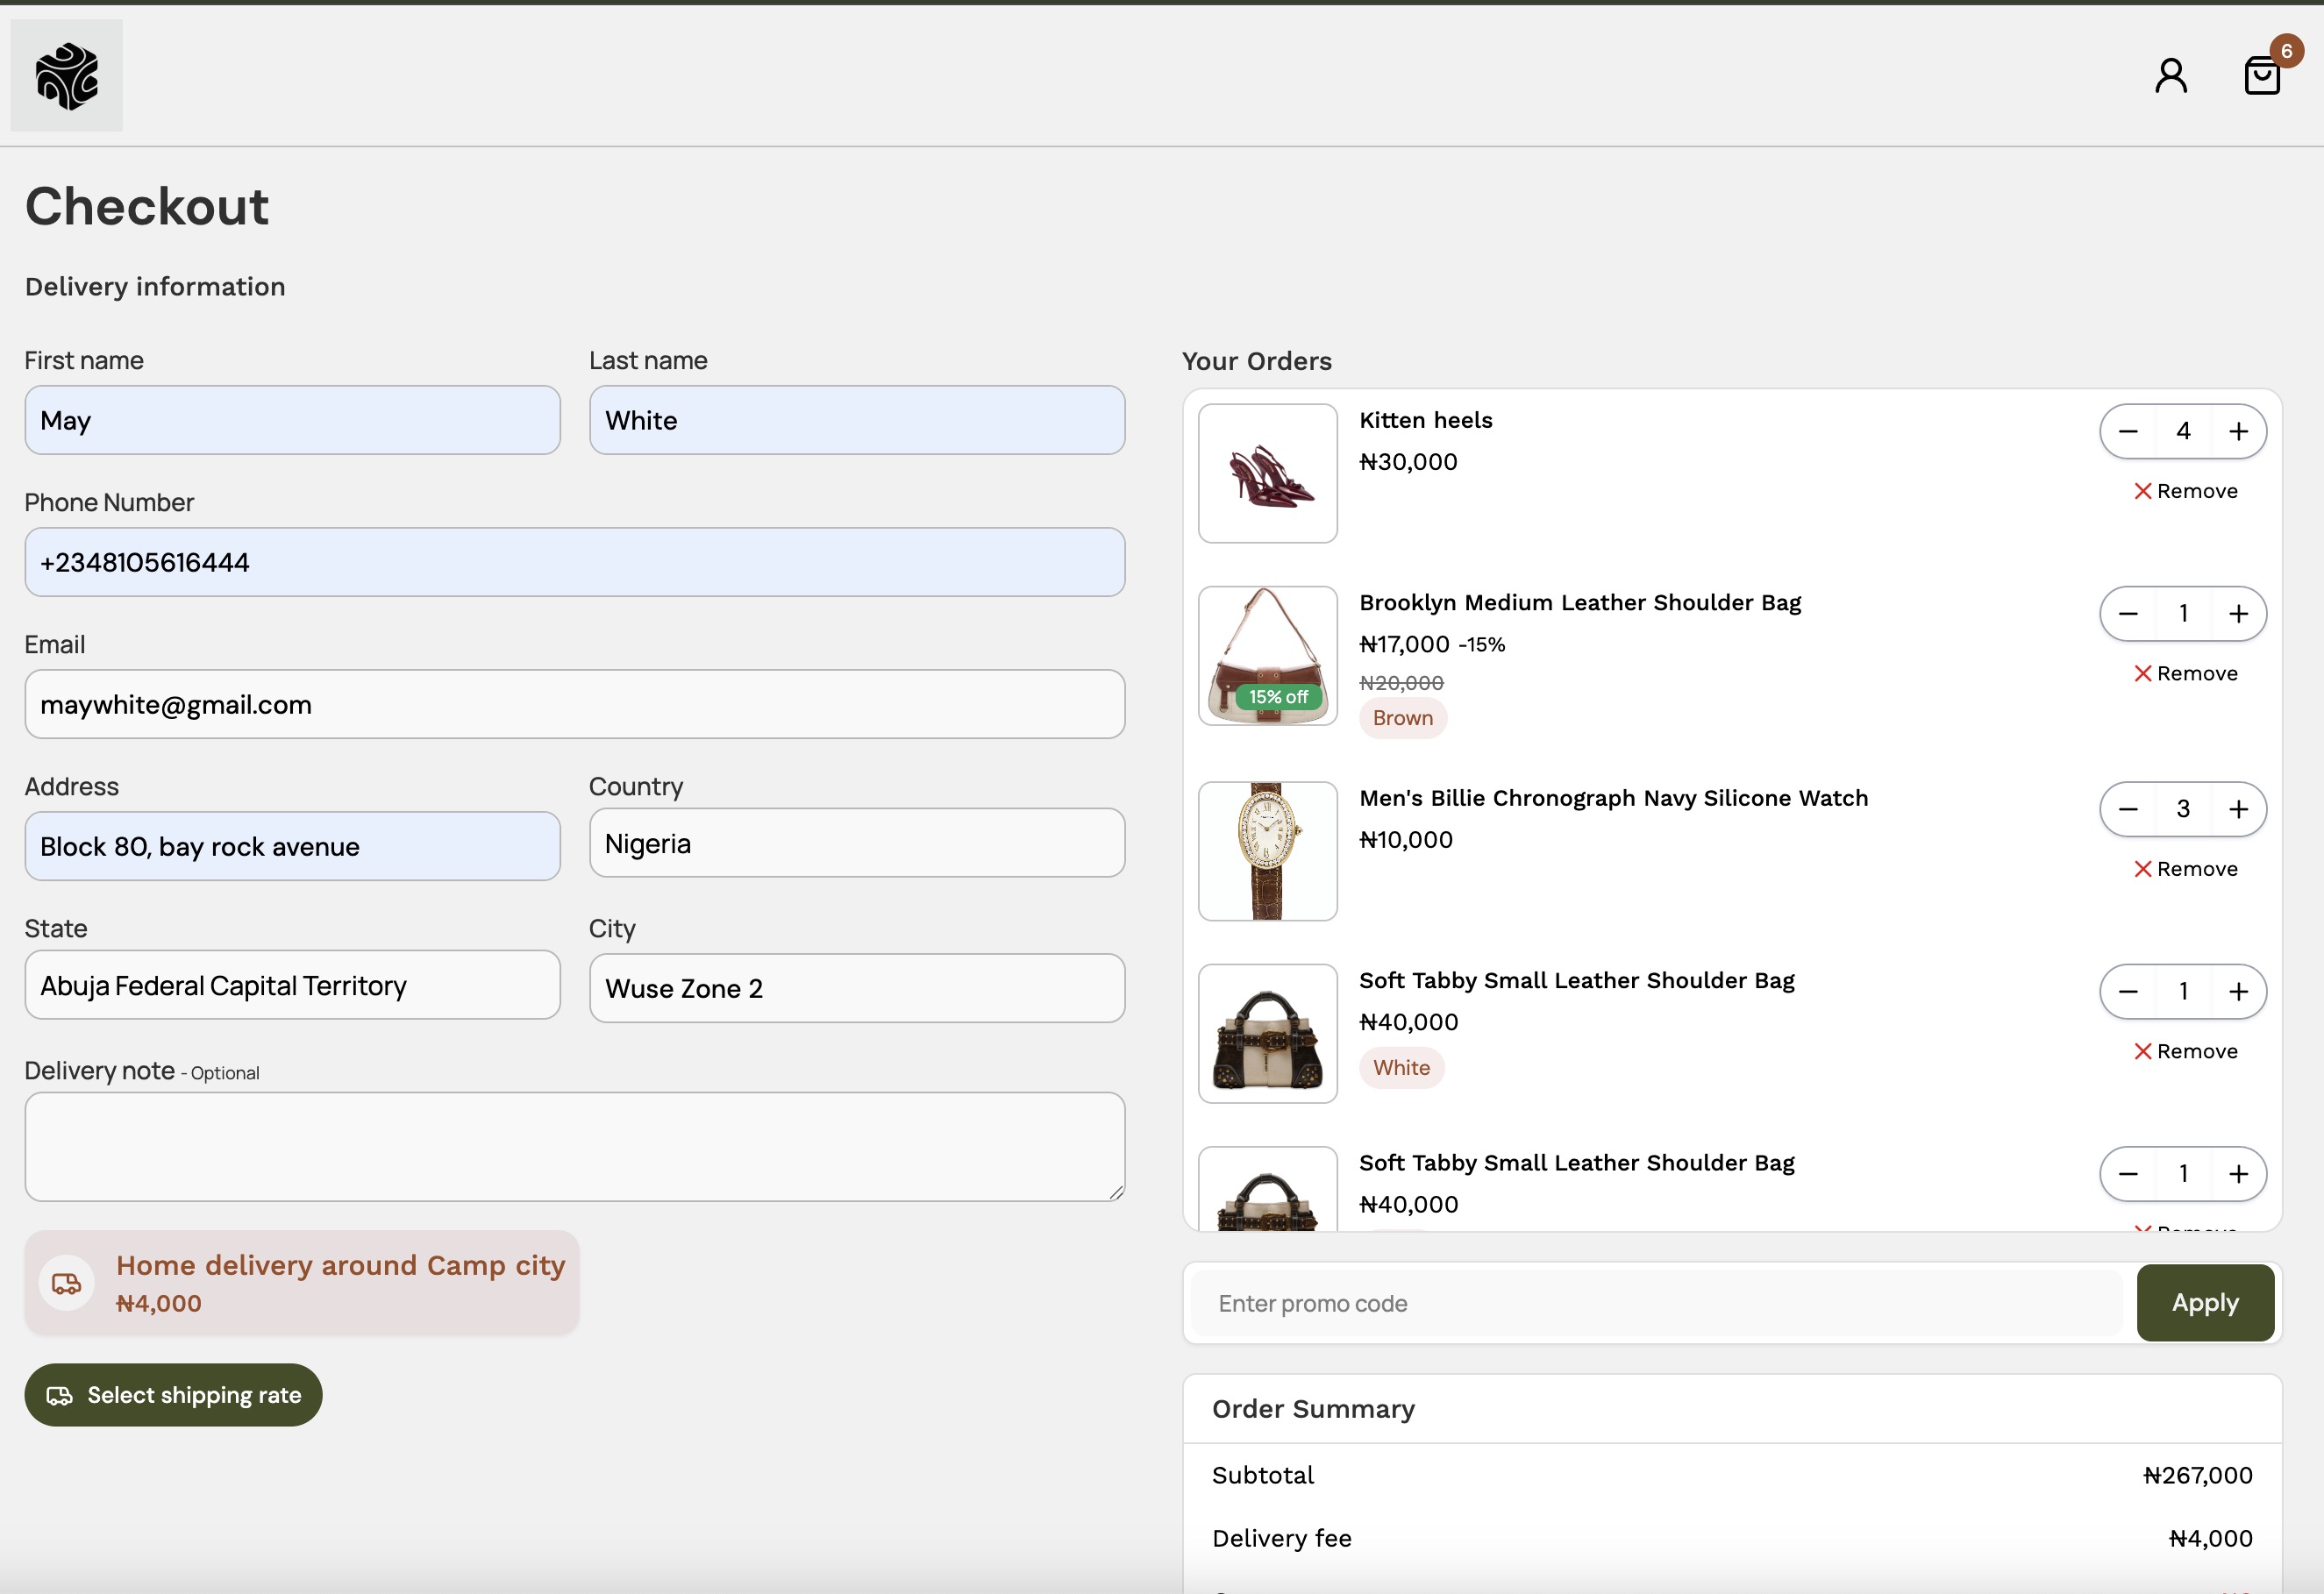Open the City dropdown showing Wuse Zone 2
The image size is (2324, 1594).
pyautogui.click(x=857, y=988)
